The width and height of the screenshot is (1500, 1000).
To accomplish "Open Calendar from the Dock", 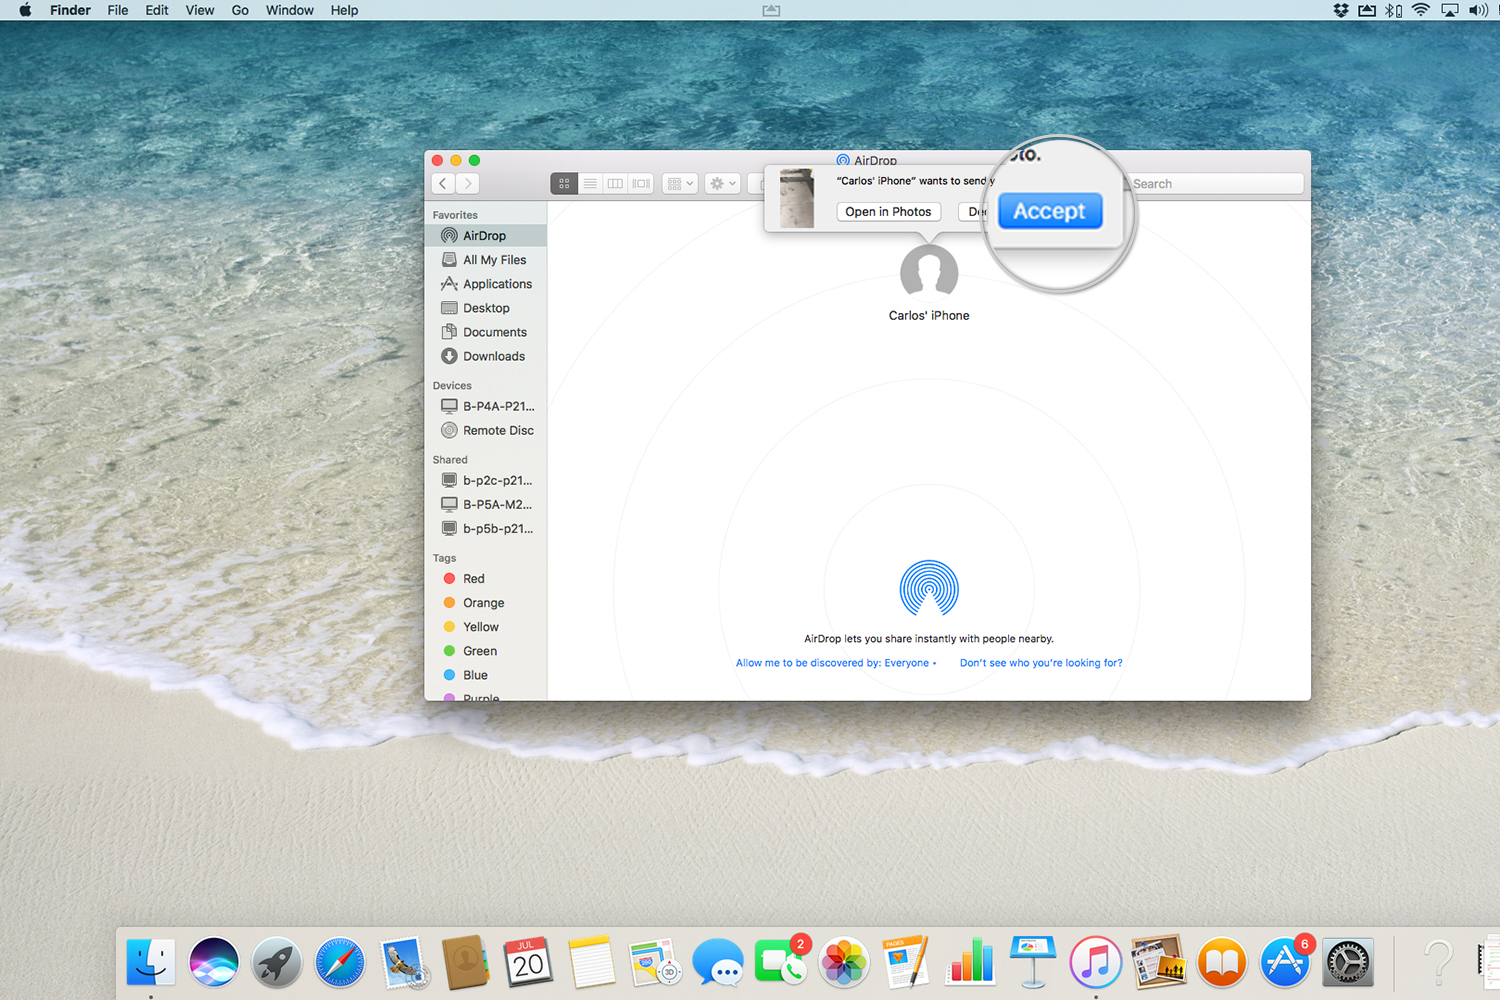I will (x=528, y=963).
